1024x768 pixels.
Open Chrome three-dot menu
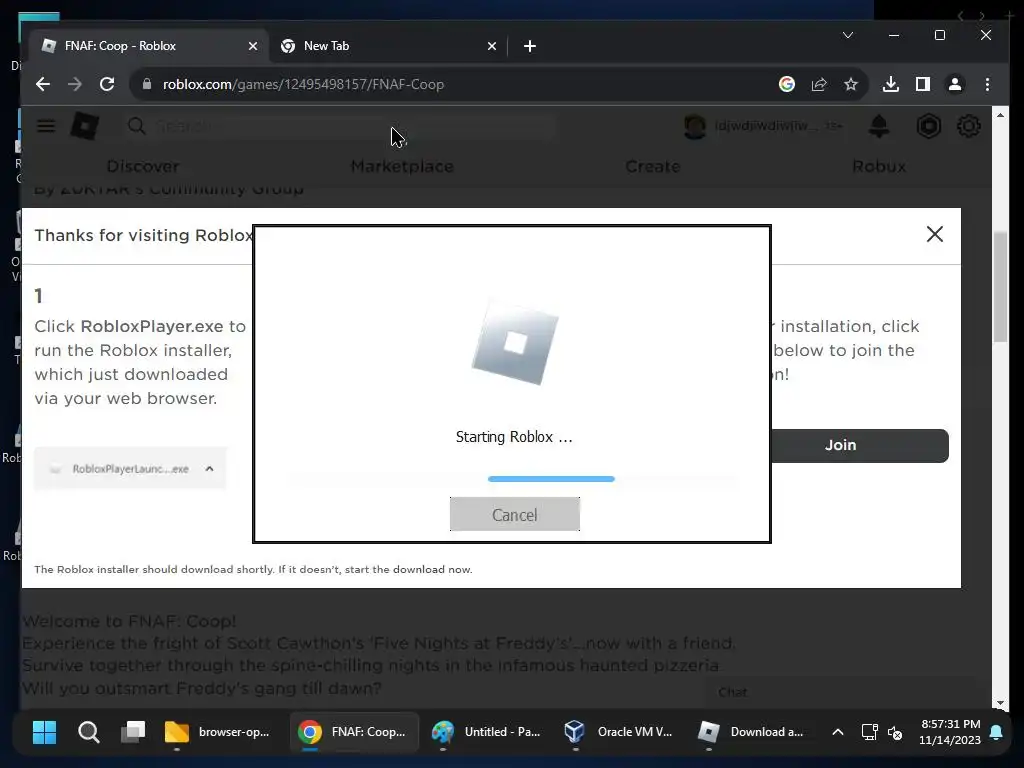[x=987, y=84]
